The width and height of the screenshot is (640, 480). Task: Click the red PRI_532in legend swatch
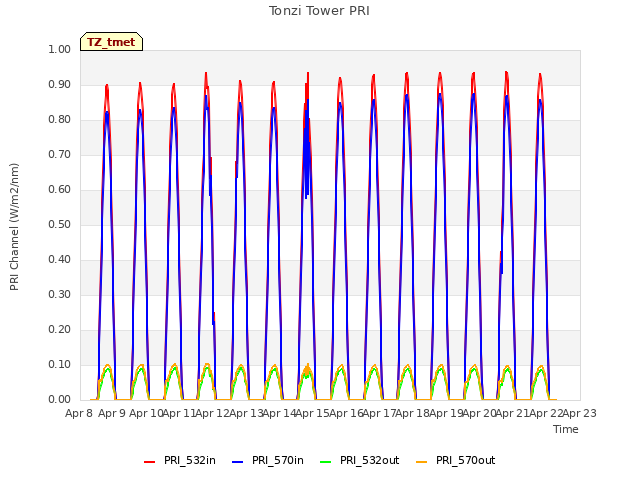[149, 462]
